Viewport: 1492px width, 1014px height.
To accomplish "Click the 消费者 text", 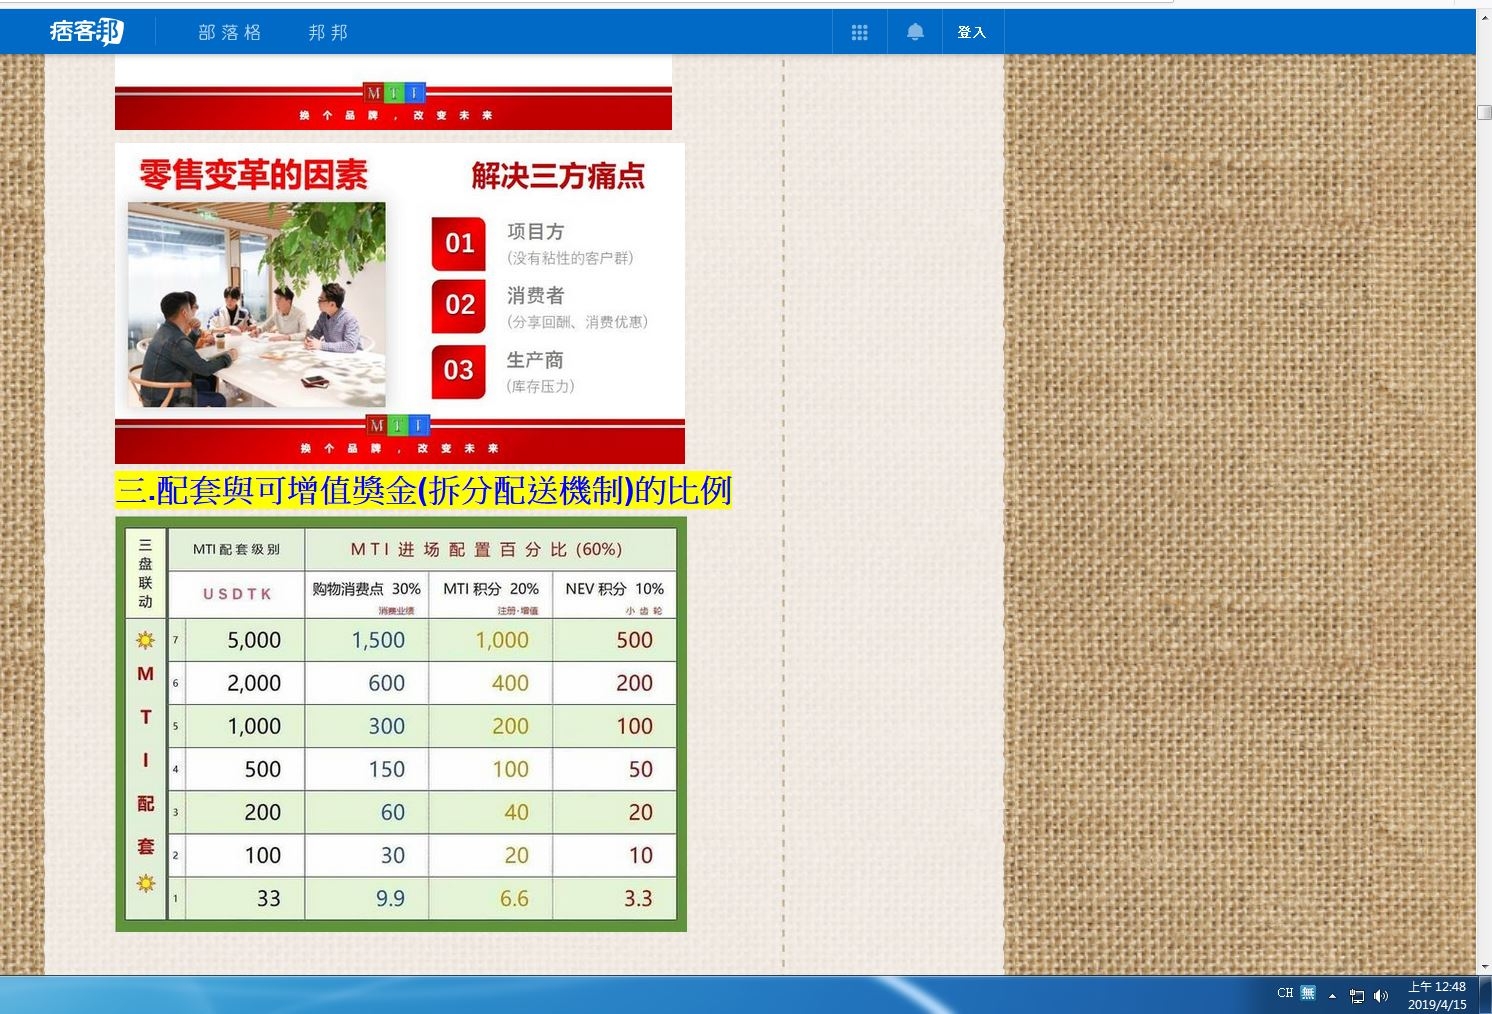I will pyautogui.click(x=536, y=296).
